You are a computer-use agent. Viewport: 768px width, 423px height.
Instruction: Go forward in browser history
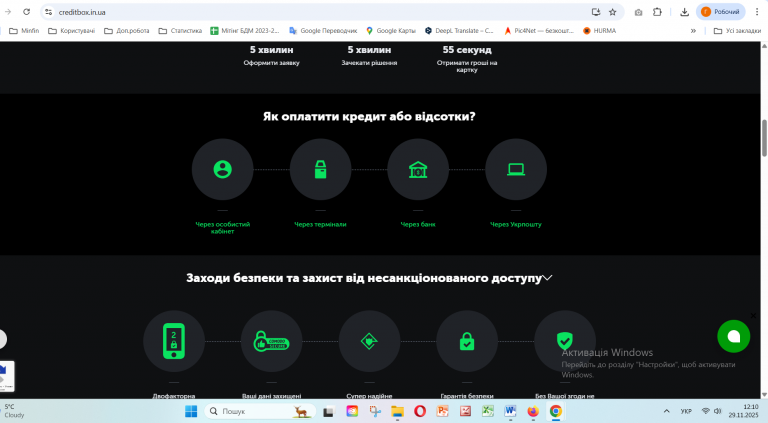(x=8, y=12)
